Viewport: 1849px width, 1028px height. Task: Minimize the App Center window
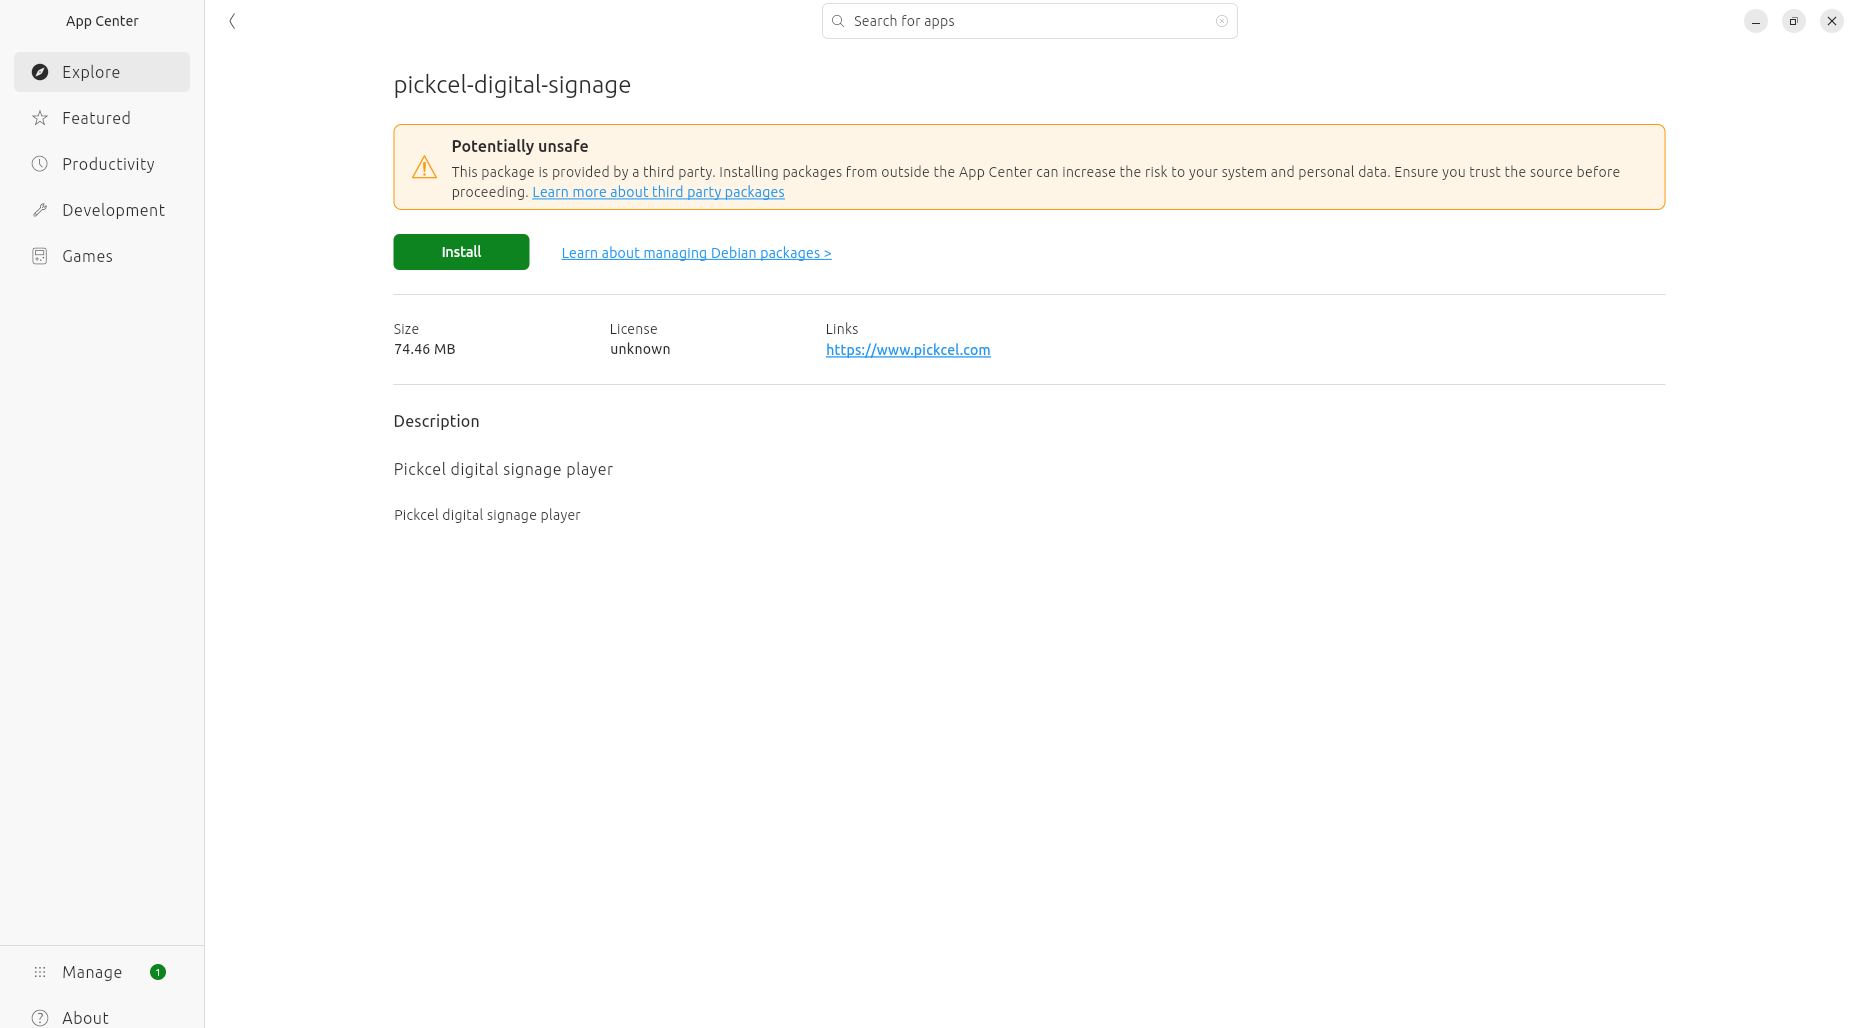coord(1755,21)
